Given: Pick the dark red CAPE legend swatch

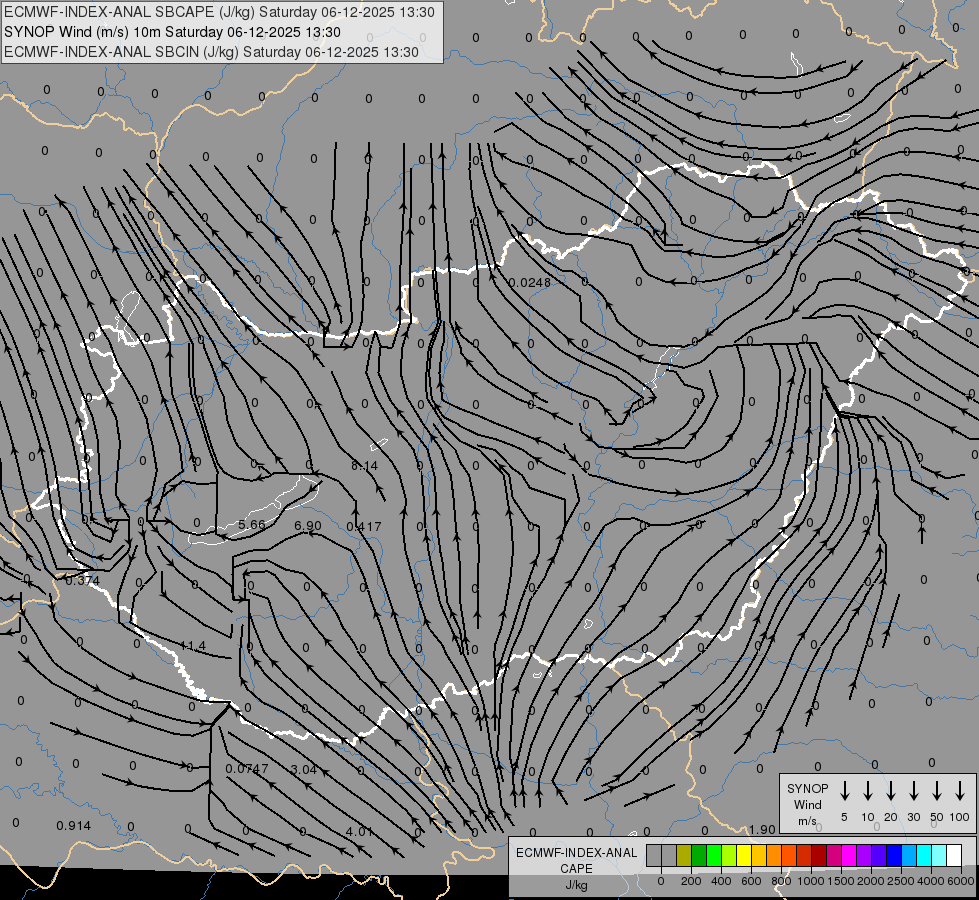Looking at the screenshot, I should (819, 855).
